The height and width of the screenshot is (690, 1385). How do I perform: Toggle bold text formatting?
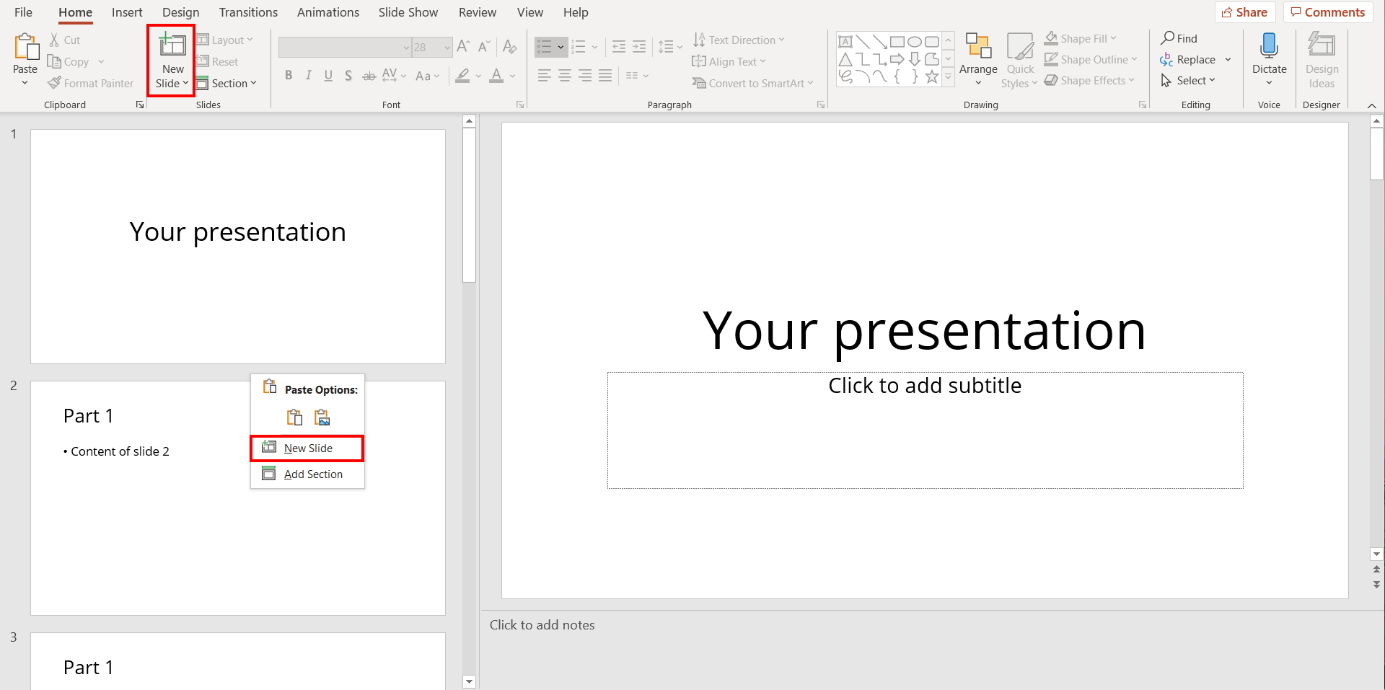[x=288, y=75]
